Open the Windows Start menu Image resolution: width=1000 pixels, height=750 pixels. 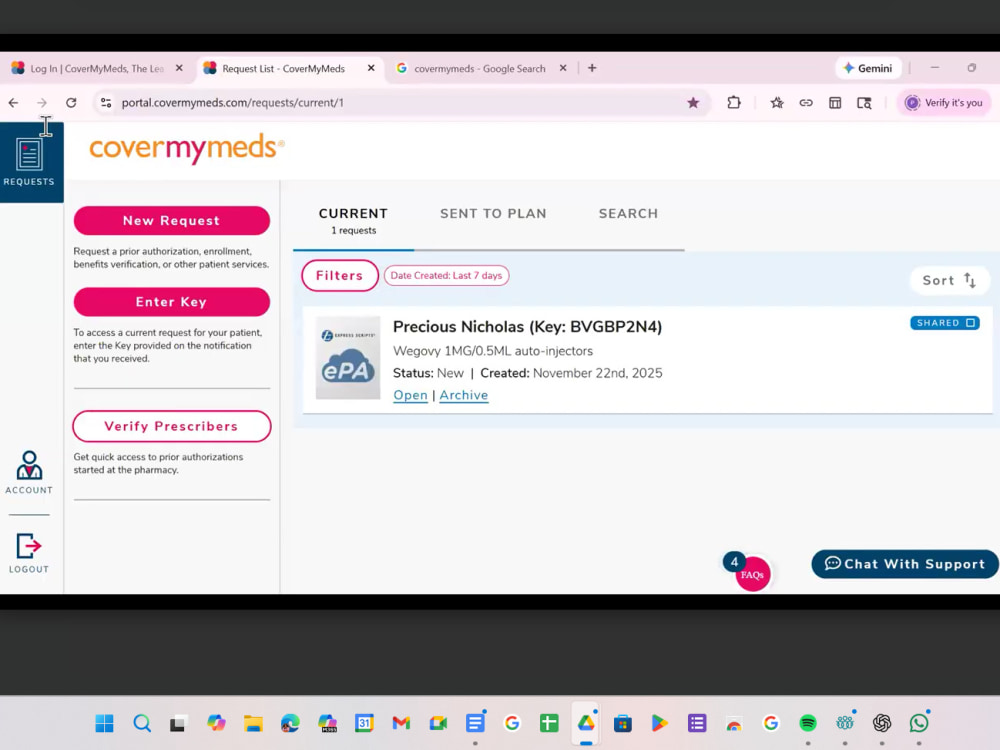click(105, 723)
